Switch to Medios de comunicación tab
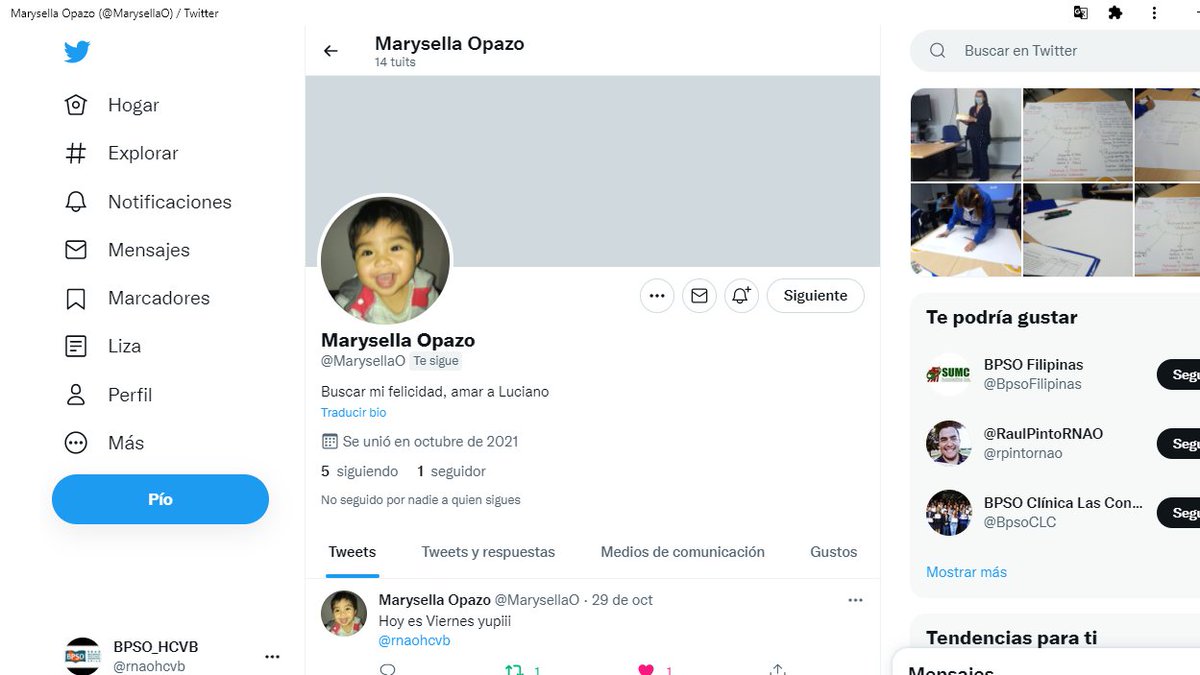 (682, 552)
